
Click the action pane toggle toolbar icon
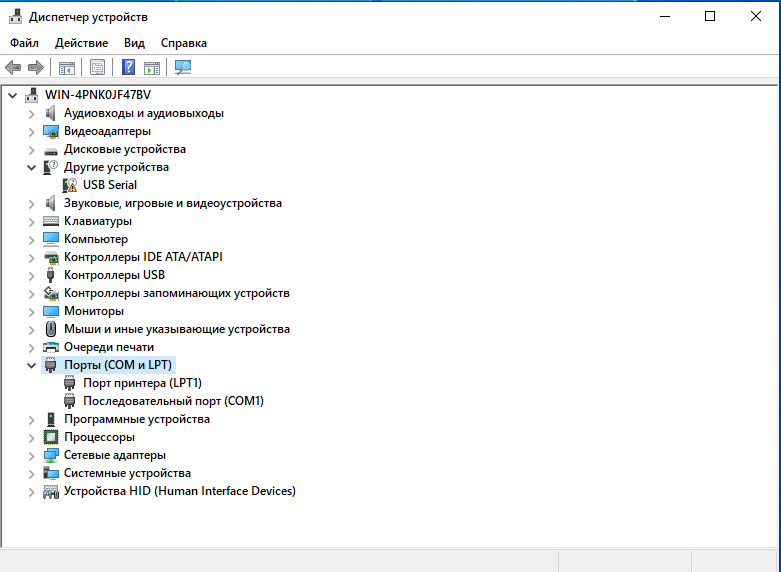(152, 67)
